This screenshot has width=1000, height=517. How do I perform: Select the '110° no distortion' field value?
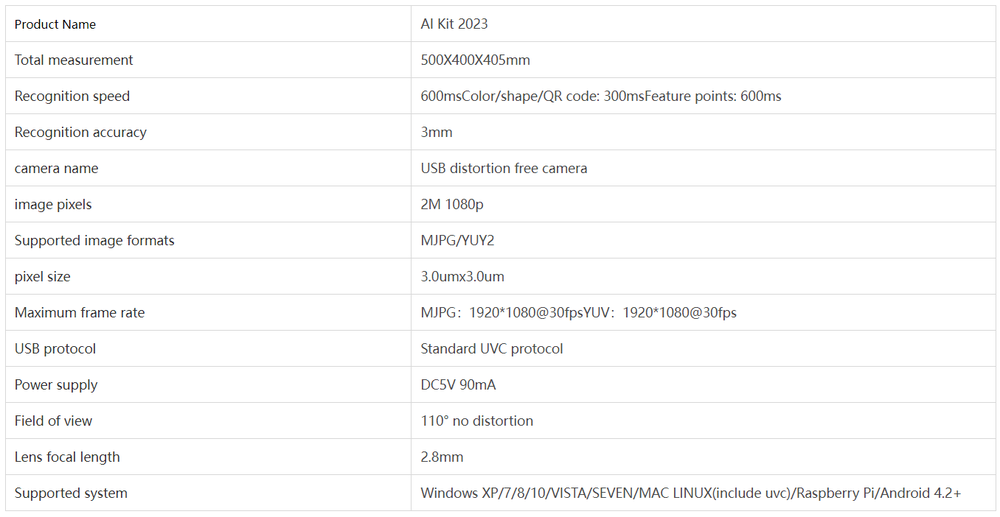[477, 420]
